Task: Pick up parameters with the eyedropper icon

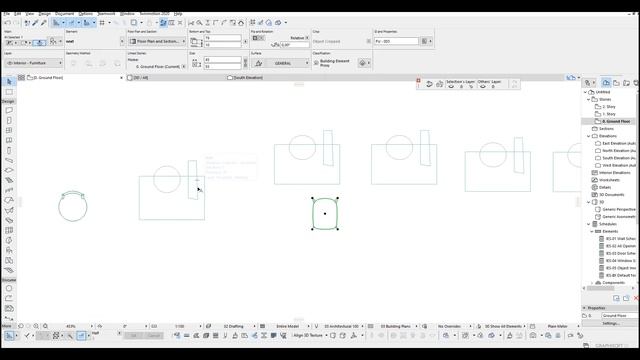Action: tap(36, 23)
